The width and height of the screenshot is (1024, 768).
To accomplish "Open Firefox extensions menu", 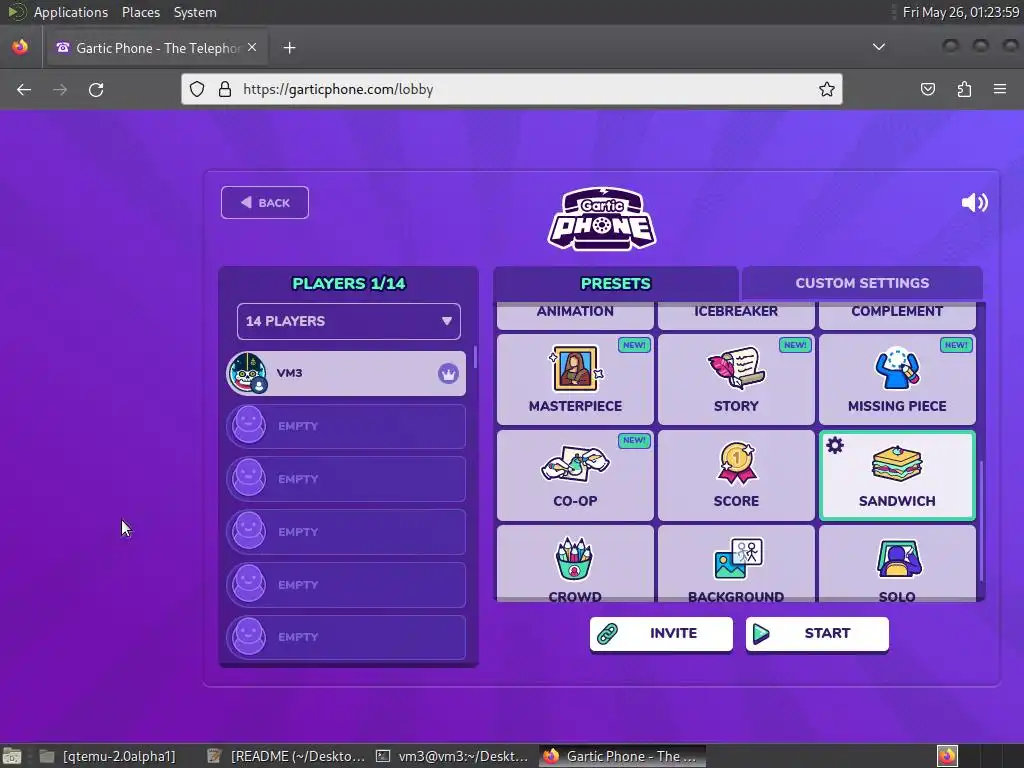I will (964, 89).
